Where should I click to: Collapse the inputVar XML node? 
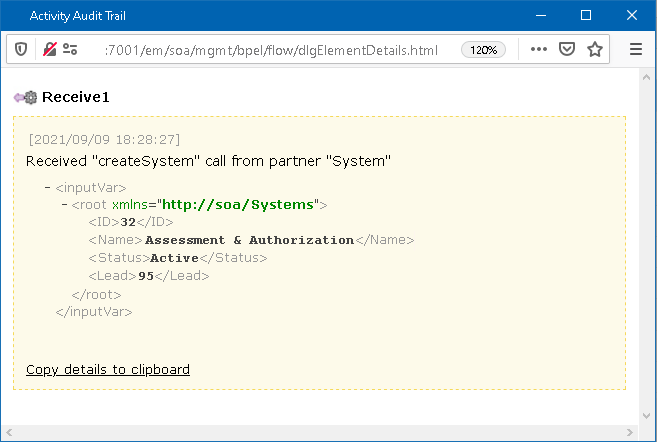48,187
